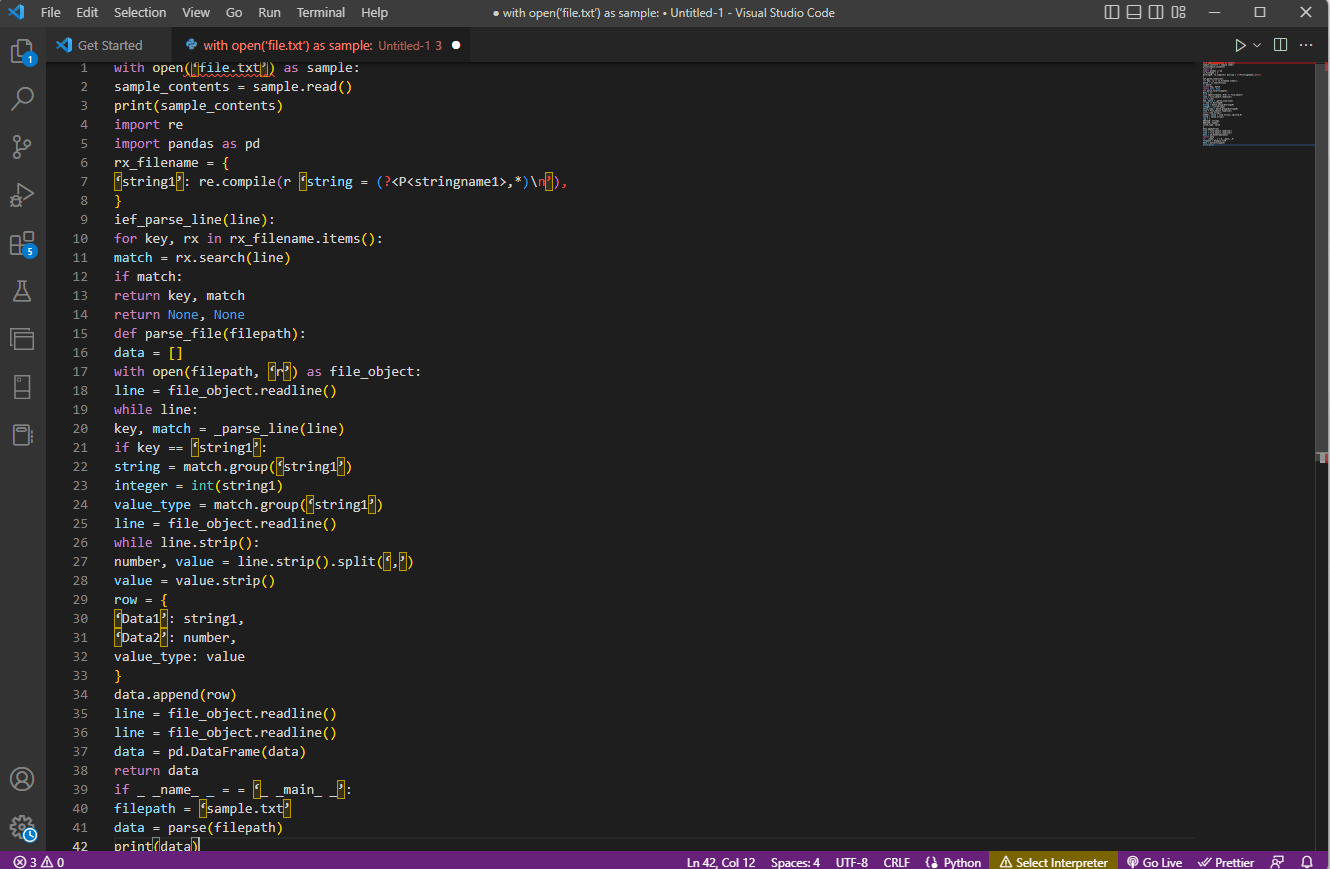Place cursor on 'def parse_file(filepath):' line

[210, 334]
